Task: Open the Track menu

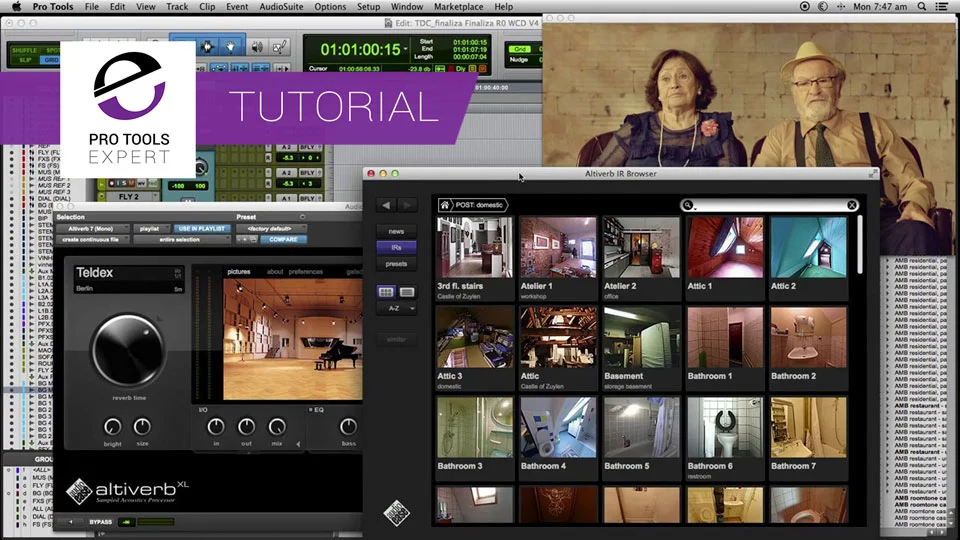Action: click(177, 7)
